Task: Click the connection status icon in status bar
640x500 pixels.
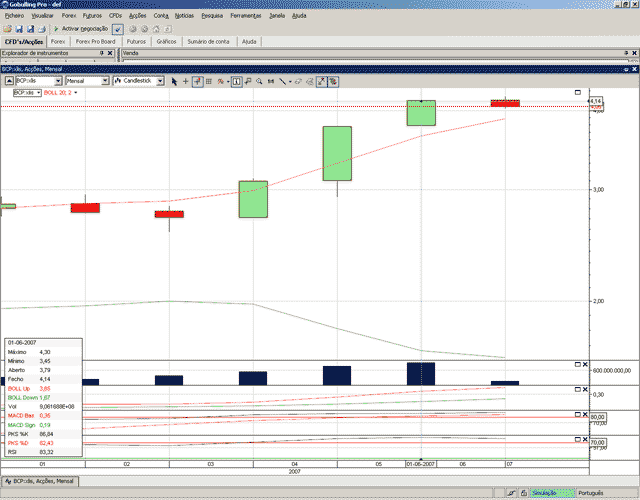Action: click(511, 493)
